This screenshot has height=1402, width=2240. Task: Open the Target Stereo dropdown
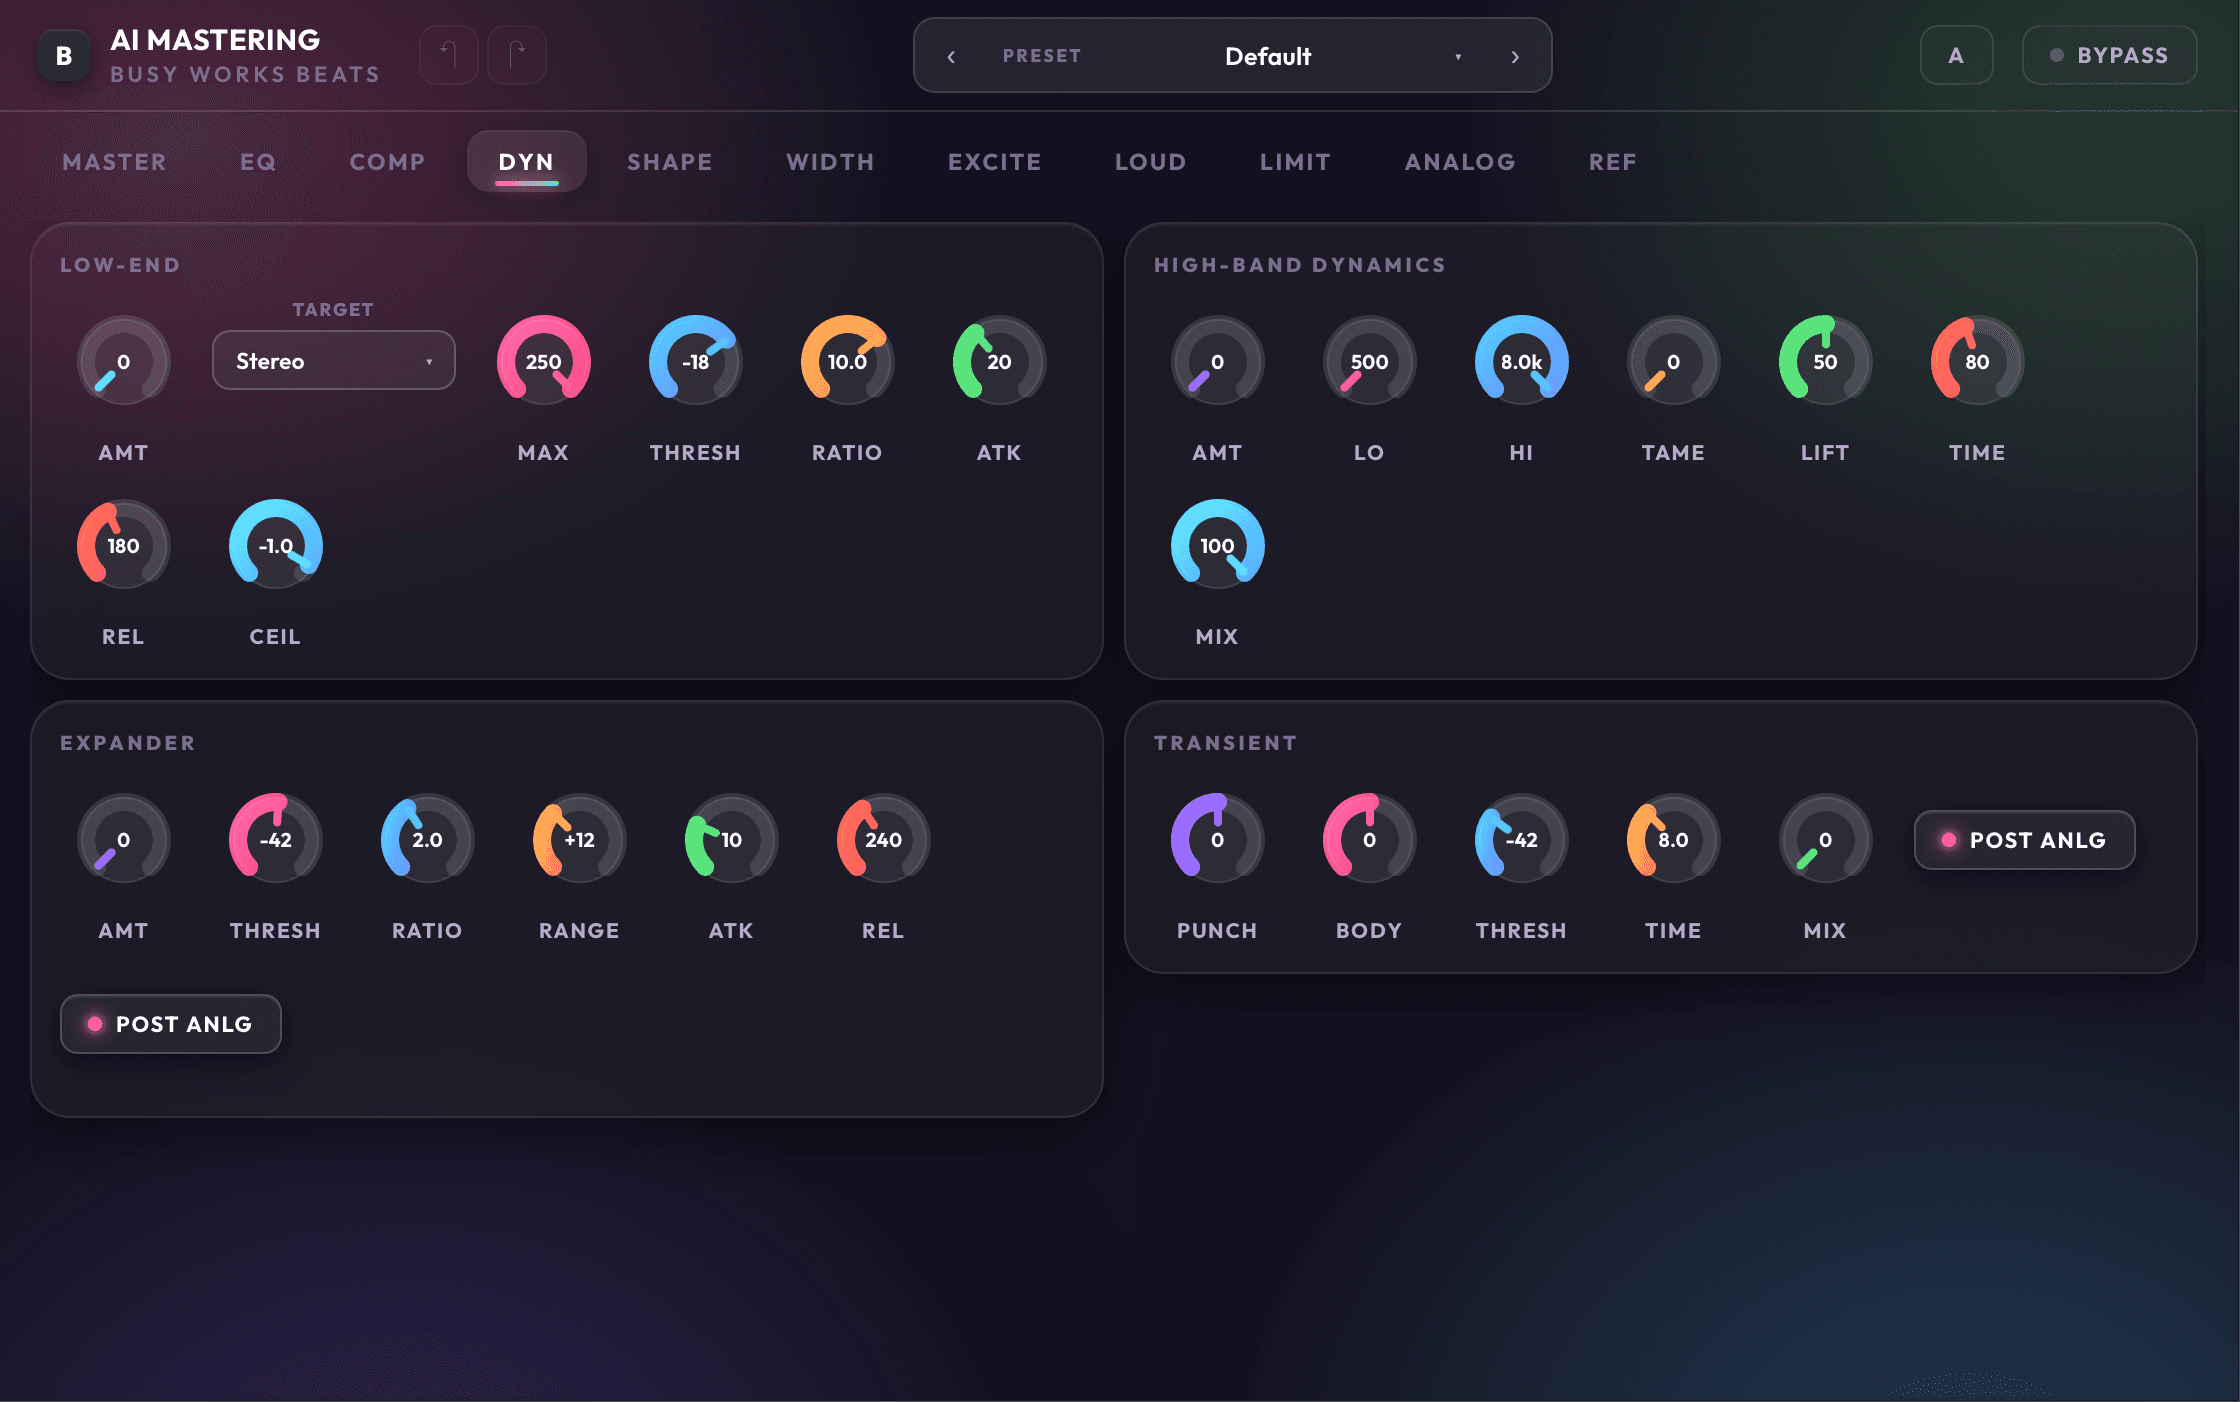click(x=334, y=360)
